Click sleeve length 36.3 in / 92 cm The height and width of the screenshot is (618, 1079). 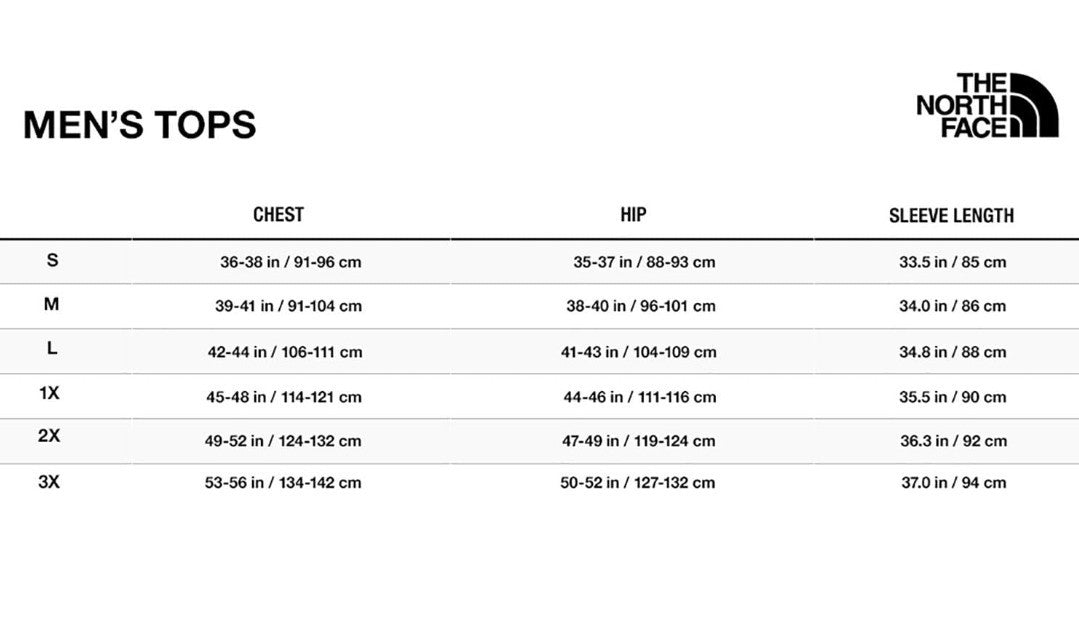[x=954, y=441]
